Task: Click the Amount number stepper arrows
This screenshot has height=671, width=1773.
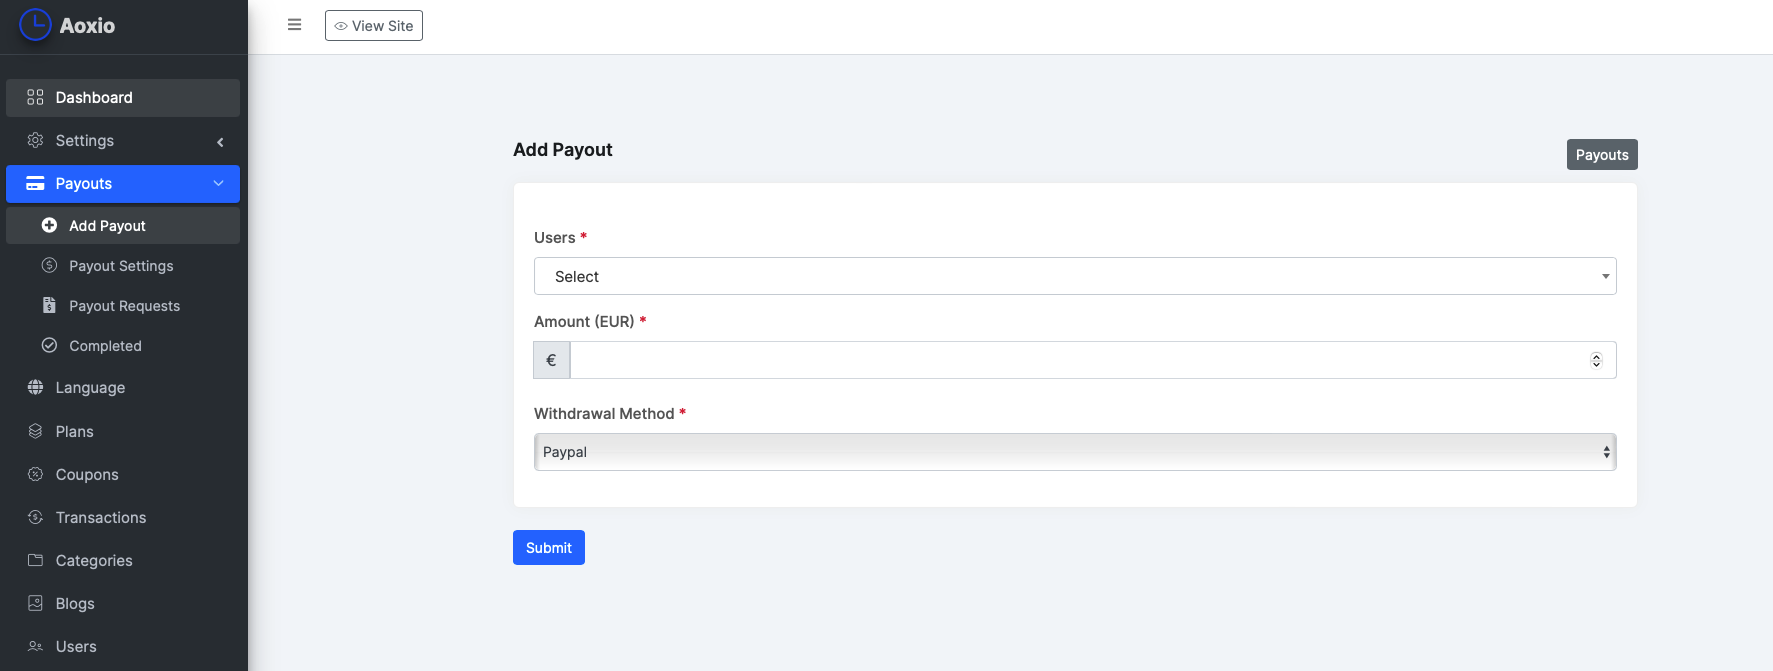Action: 1596,360
